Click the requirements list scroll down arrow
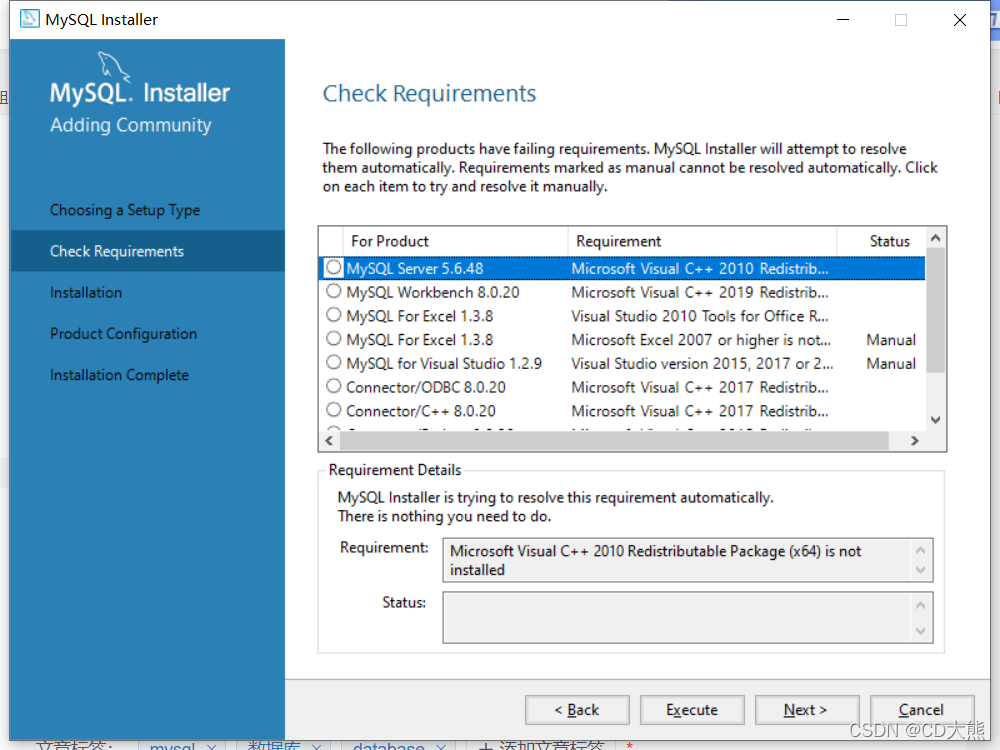 pyautogui.click(x=936, y=420)
